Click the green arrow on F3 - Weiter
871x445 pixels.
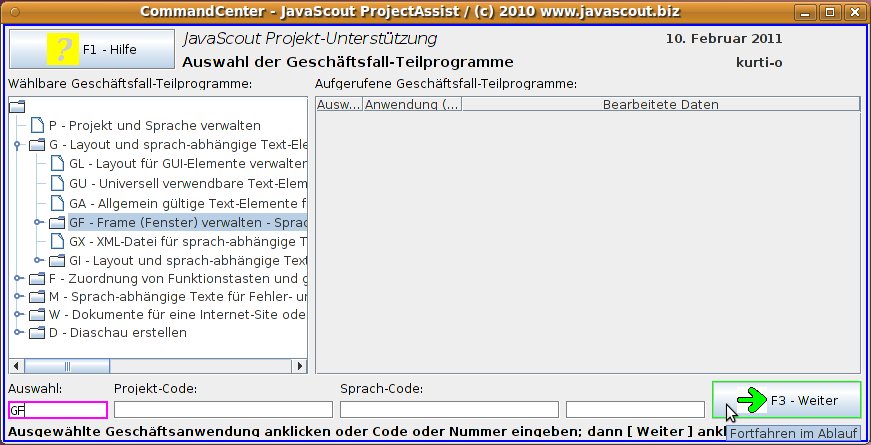(750, 400)
